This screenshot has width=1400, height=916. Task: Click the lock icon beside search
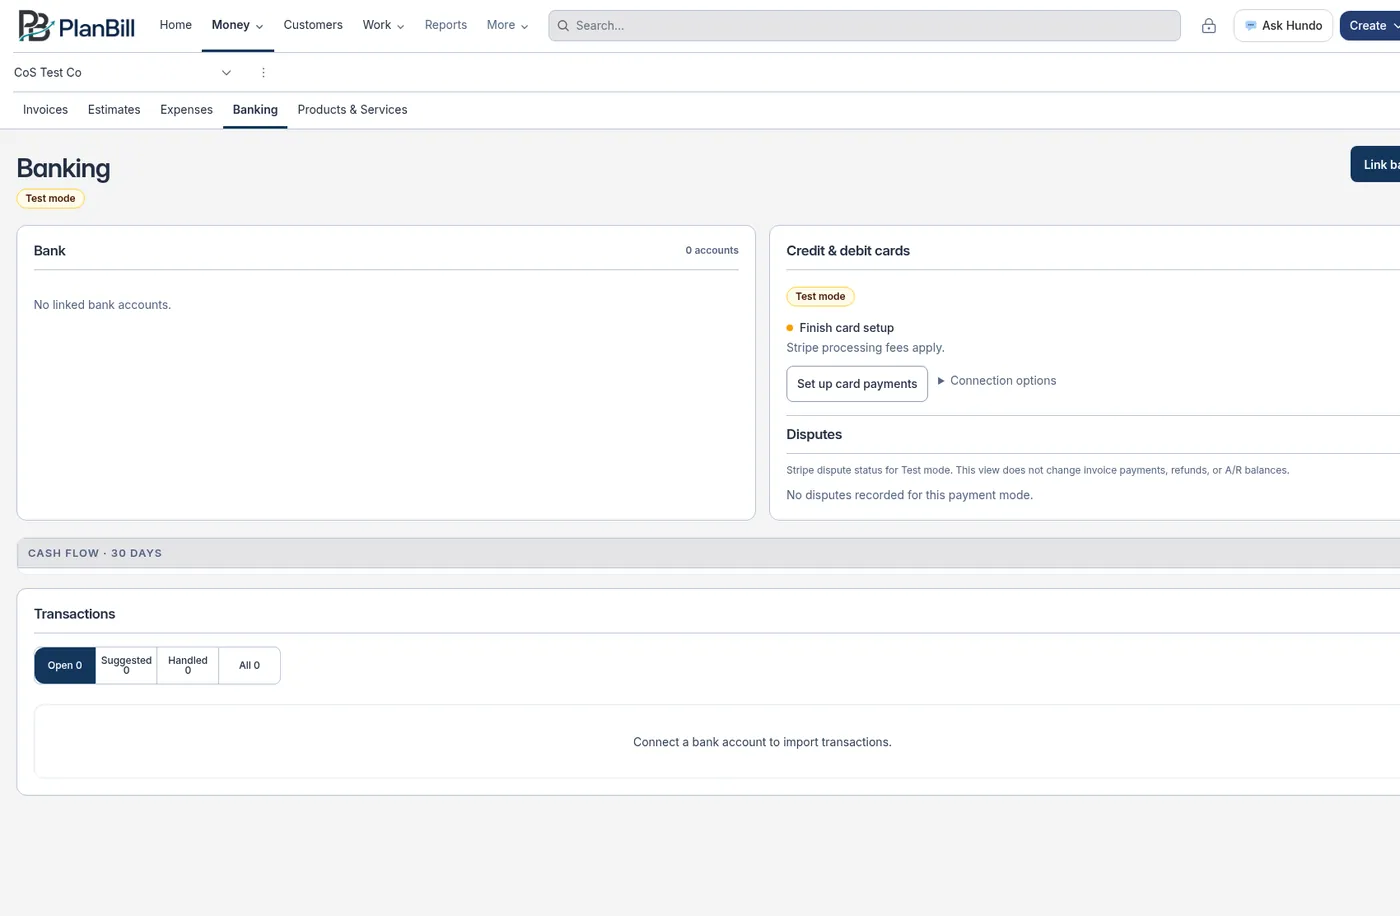coord(1209,26)
